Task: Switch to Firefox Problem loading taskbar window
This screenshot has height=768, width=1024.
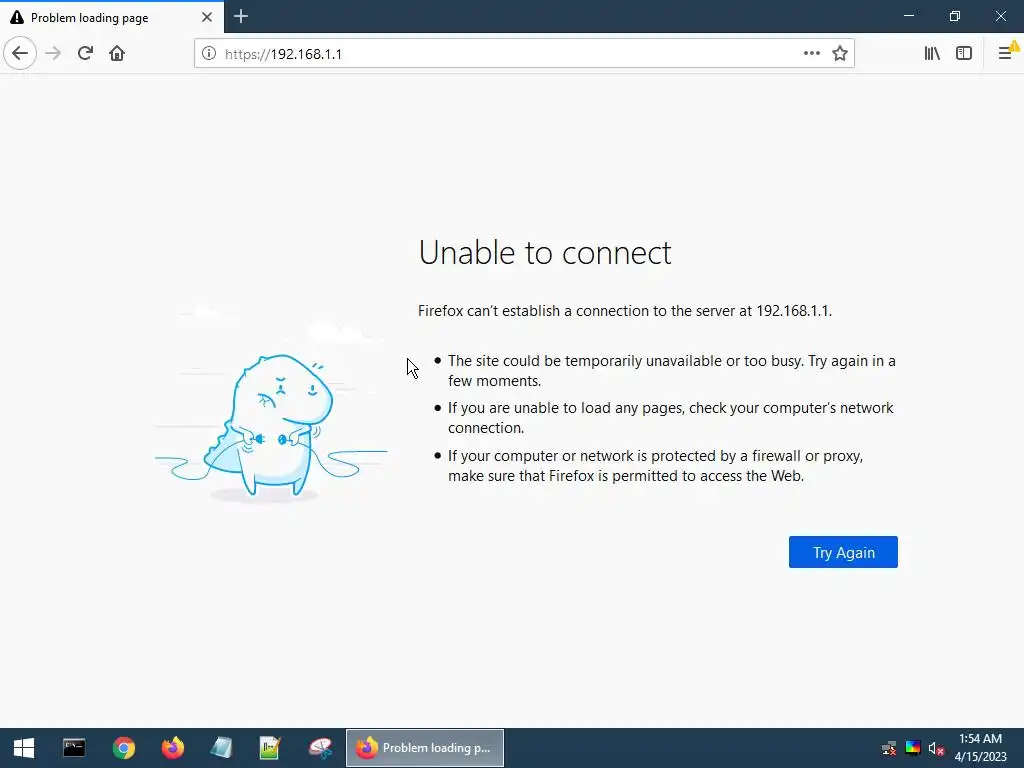Action: pos(424,748)
